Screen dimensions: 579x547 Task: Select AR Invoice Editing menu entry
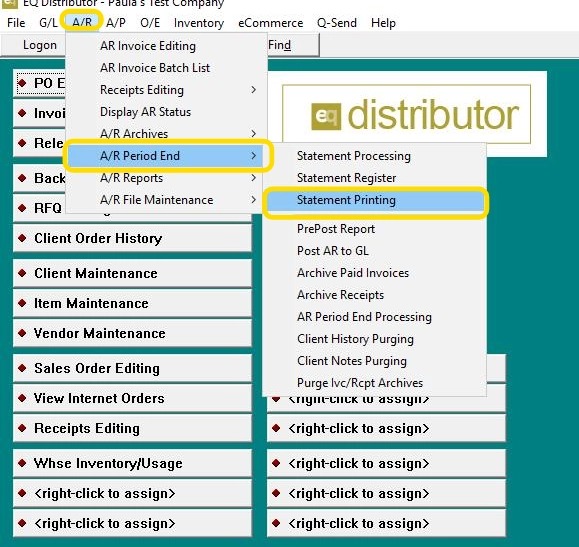pyautogui.click(x=167, y=46)
